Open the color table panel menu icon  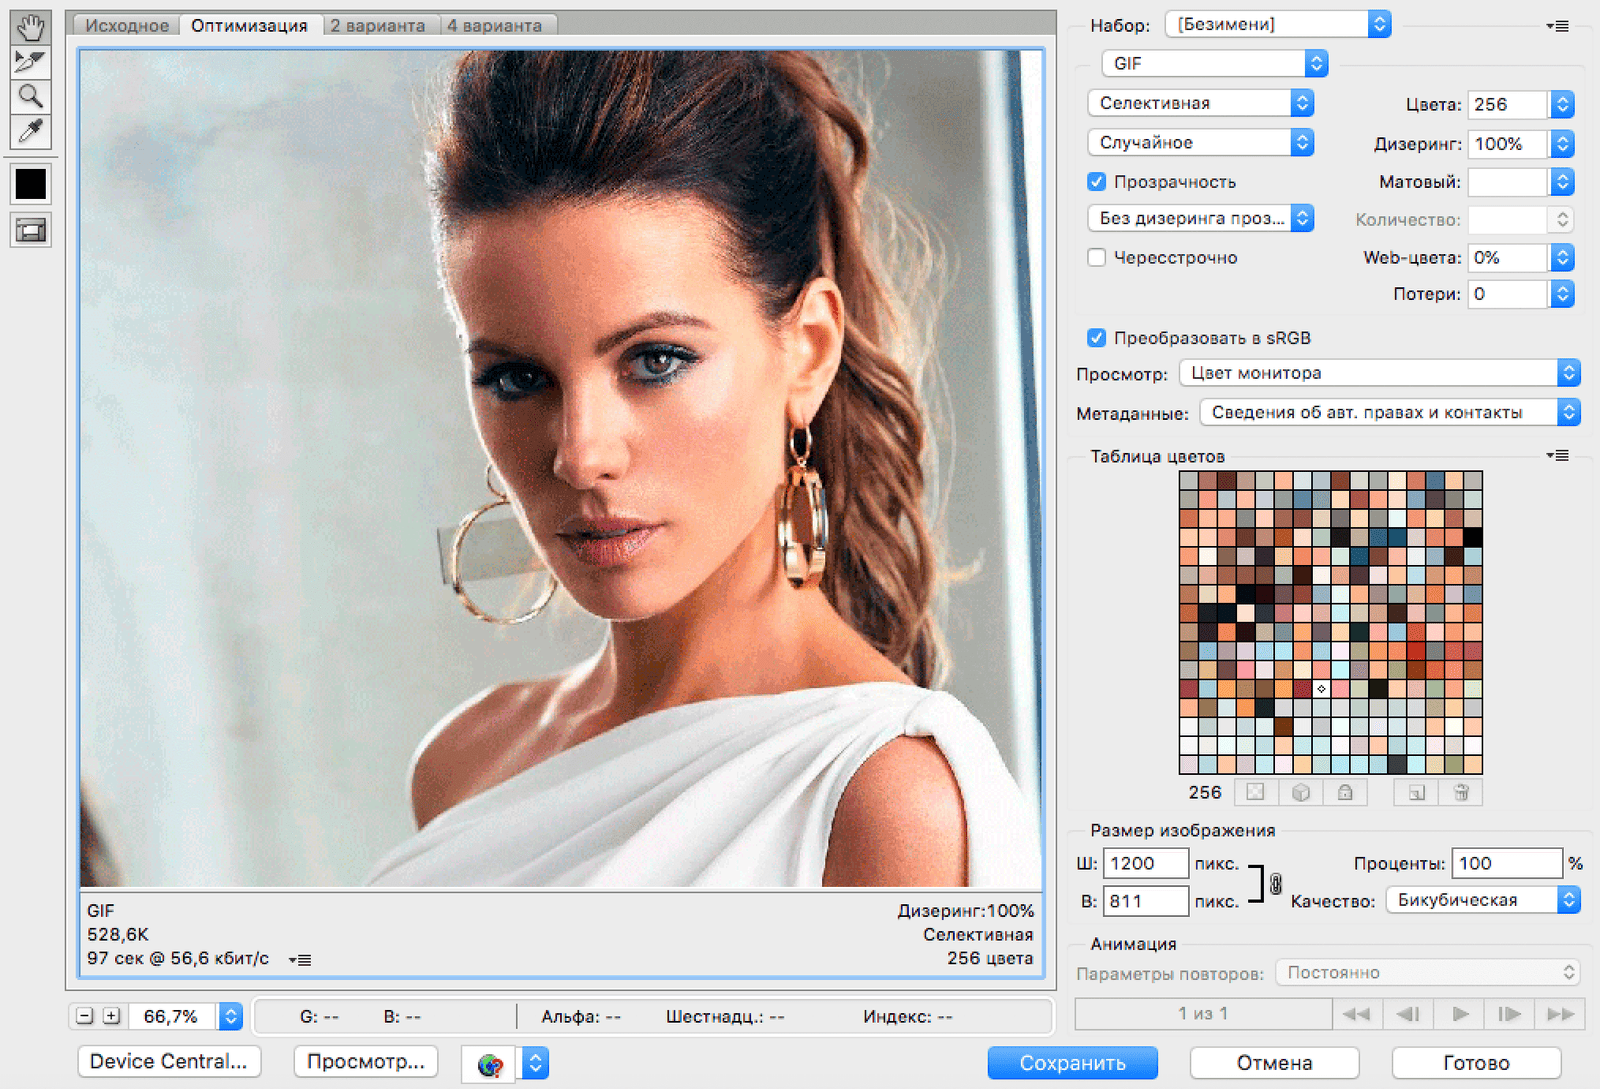click(x=1557, y=456)
